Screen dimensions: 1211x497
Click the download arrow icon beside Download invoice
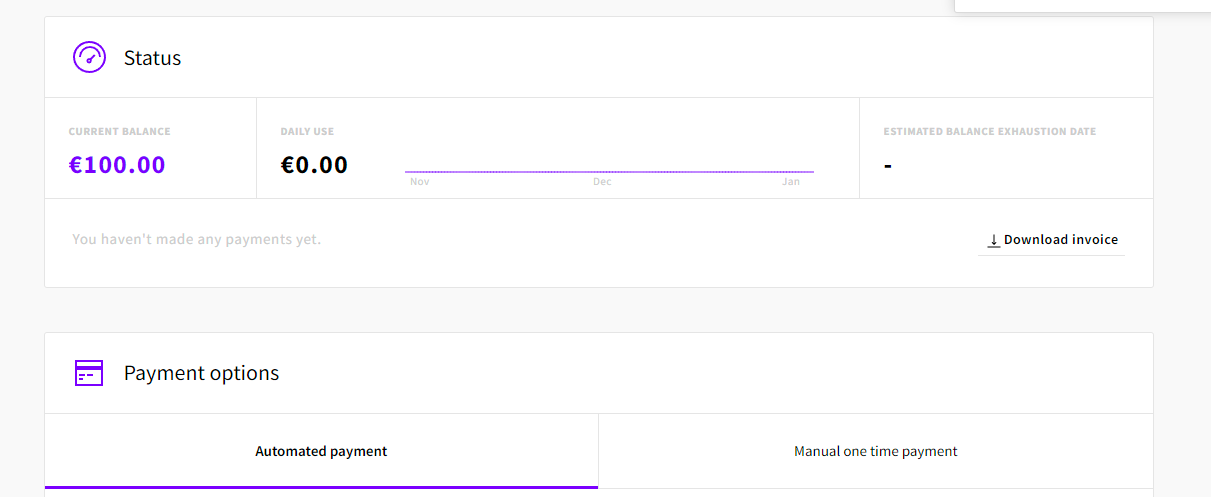click(x=993, y=241)
